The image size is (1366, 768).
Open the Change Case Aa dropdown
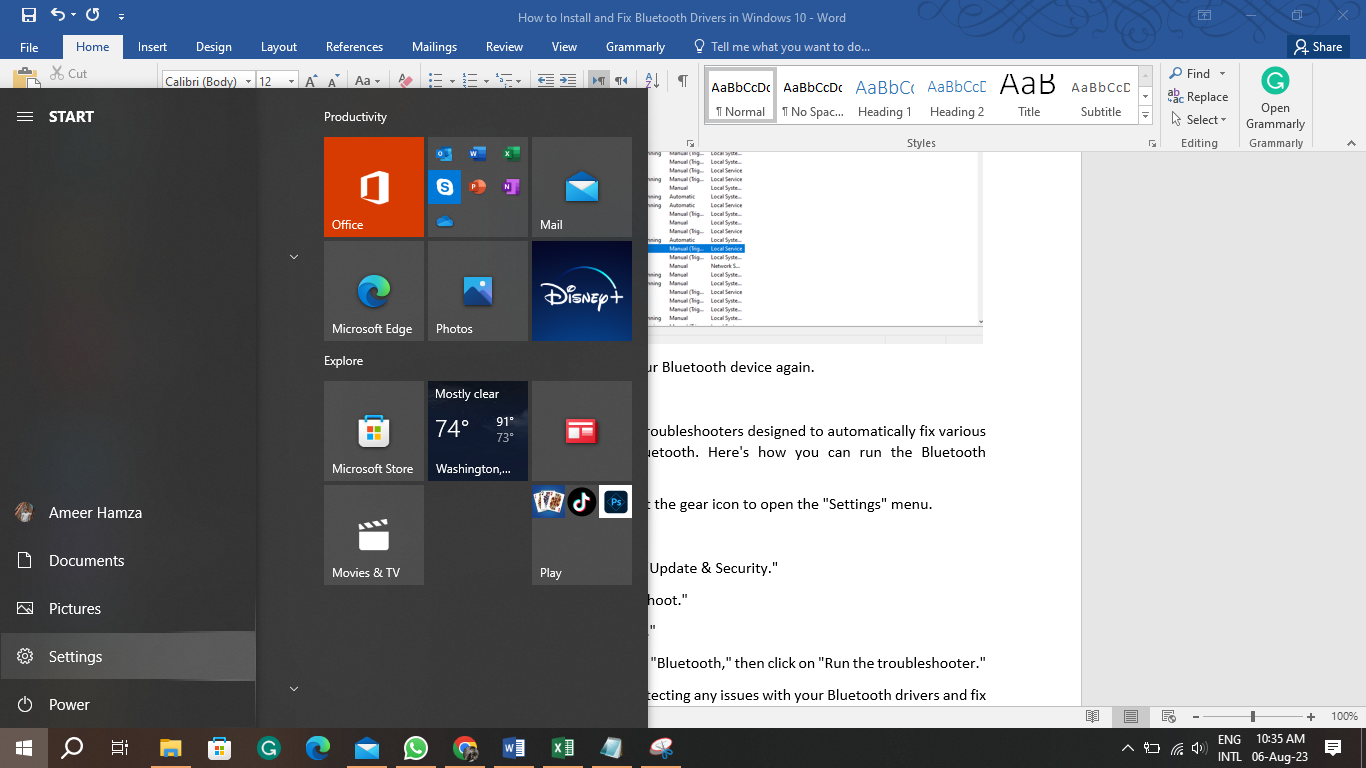(x=366, y=81)
